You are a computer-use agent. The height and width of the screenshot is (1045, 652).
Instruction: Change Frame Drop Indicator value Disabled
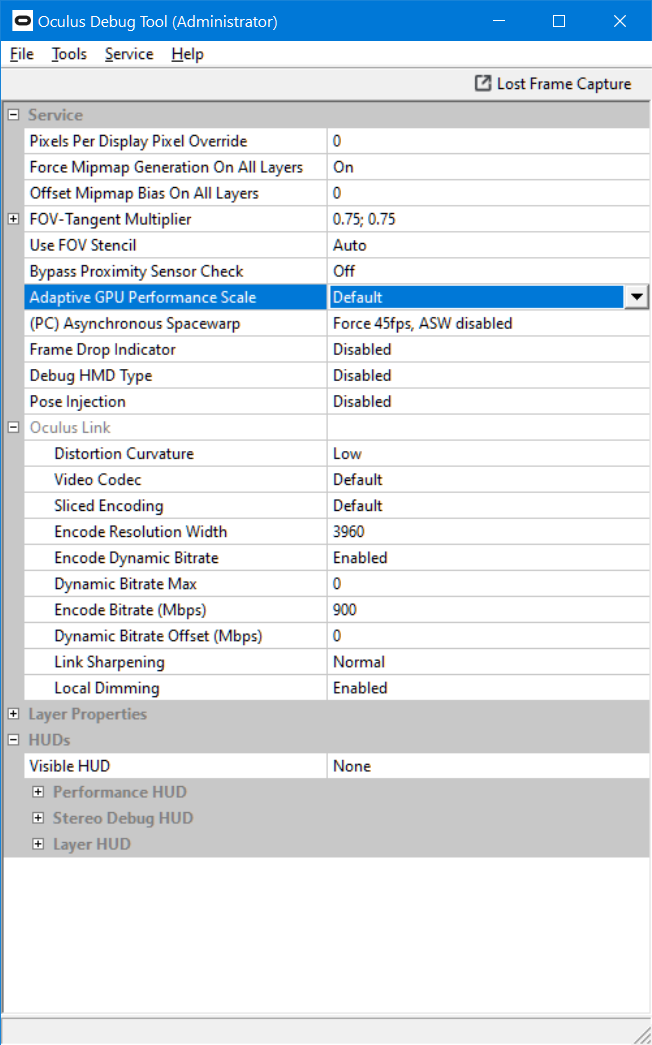(488, 349)
